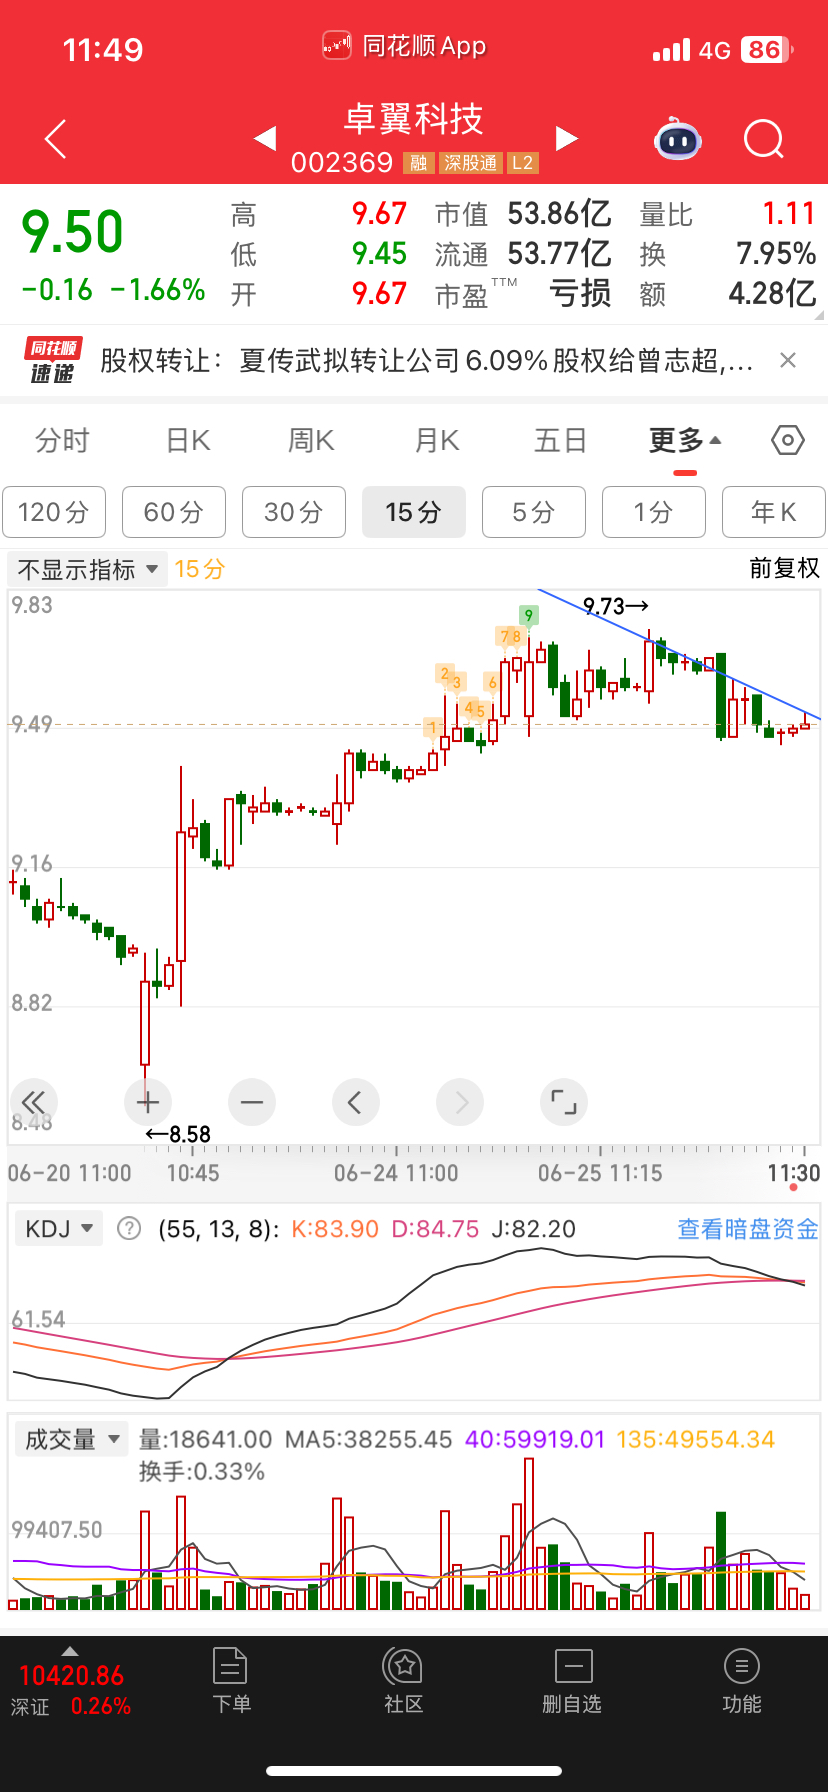Open 成交量 indicator dropdown

72,1439
